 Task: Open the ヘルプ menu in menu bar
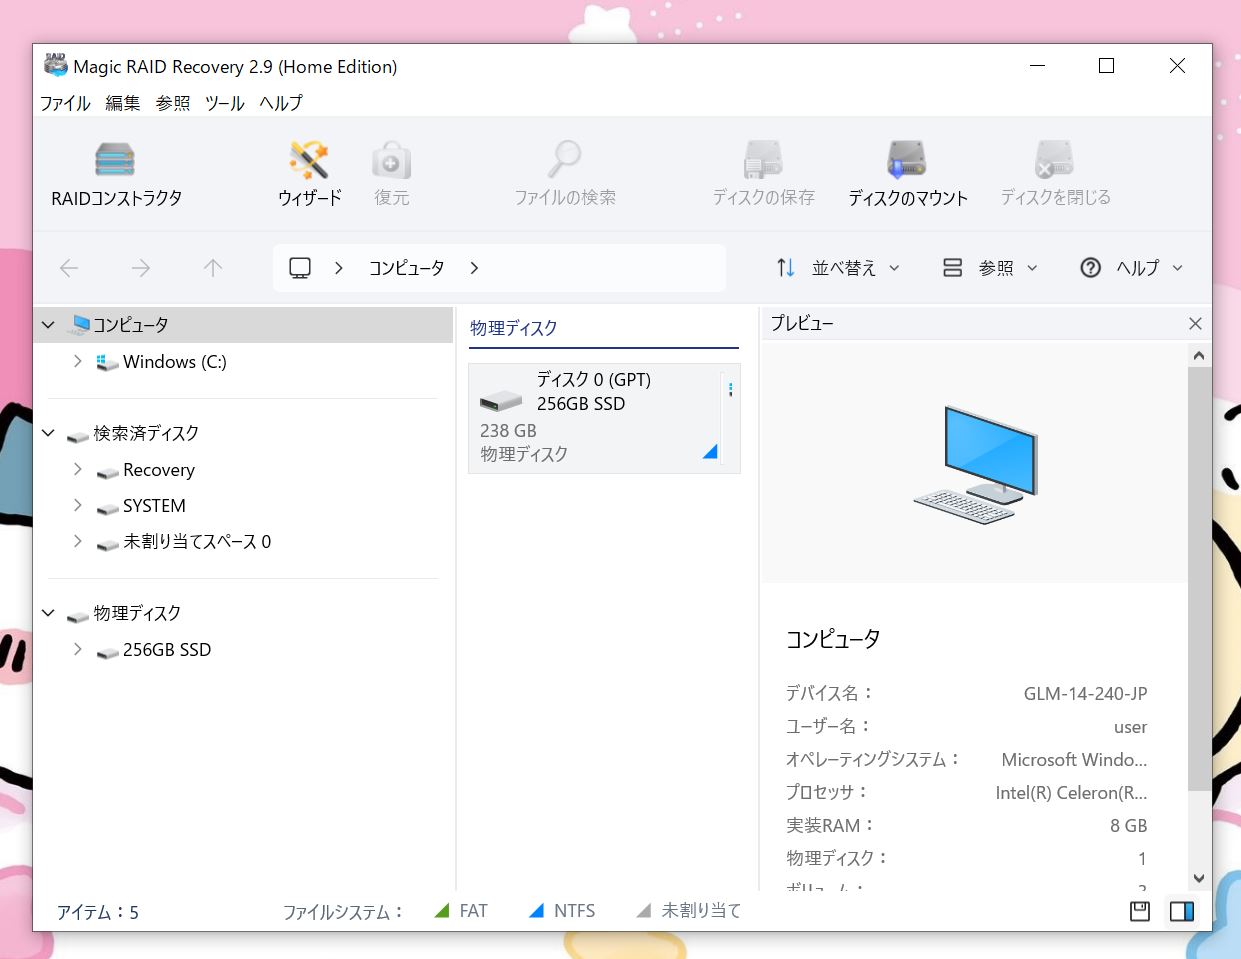[281, 103]
